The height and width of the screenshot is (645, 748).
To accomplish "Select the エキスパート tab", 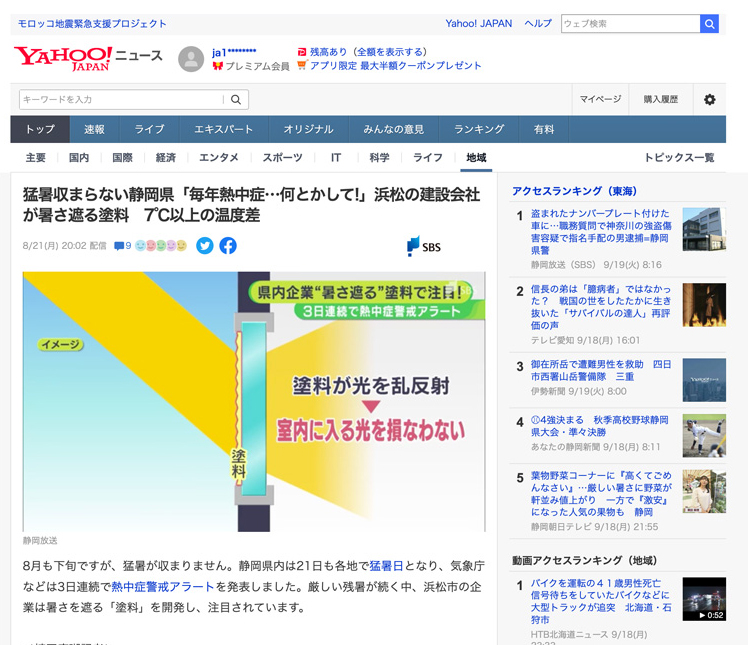I will pyautogui.click(x=224, y=129).
